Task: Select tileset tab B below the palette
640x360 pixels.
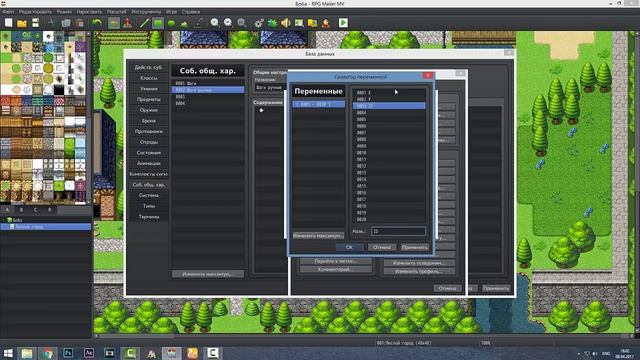Action: [x=21, y=210]
